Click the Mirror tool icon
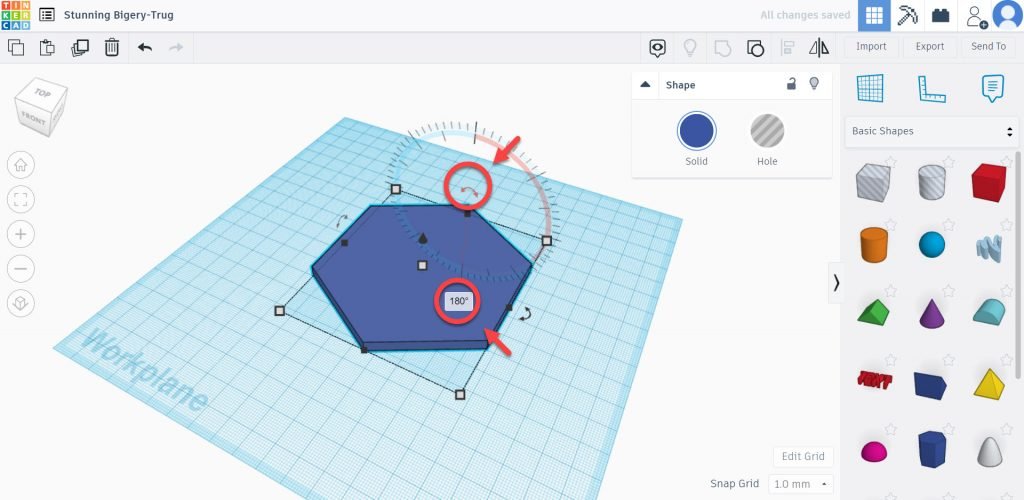The height and width of the screenshot is (500, 1024). (818, 47)
